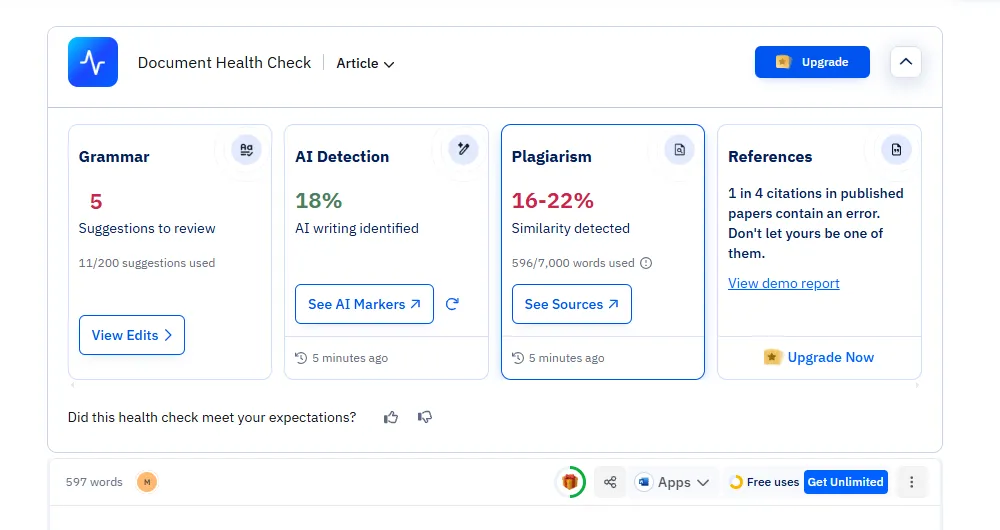Collapse the health check panel chevron

(x=906, y=62)
